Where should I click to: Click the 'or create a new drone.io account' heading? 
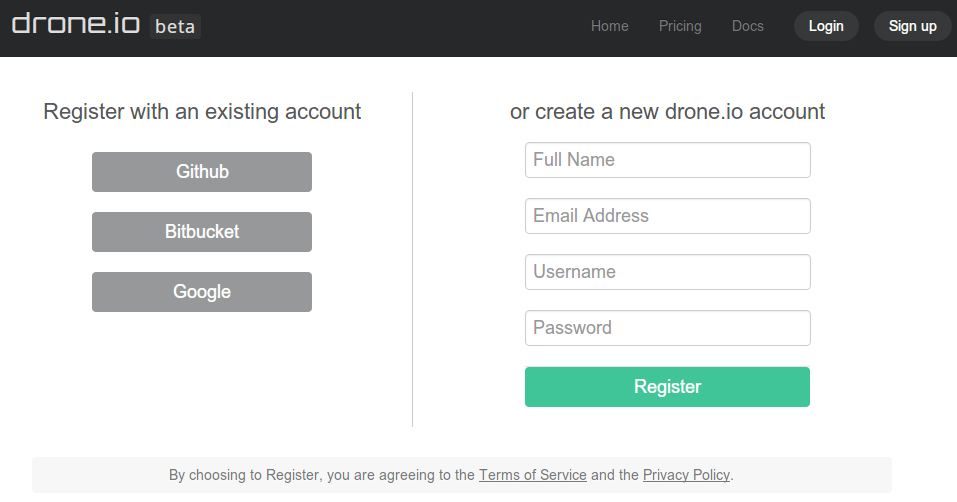coord(667,112)
